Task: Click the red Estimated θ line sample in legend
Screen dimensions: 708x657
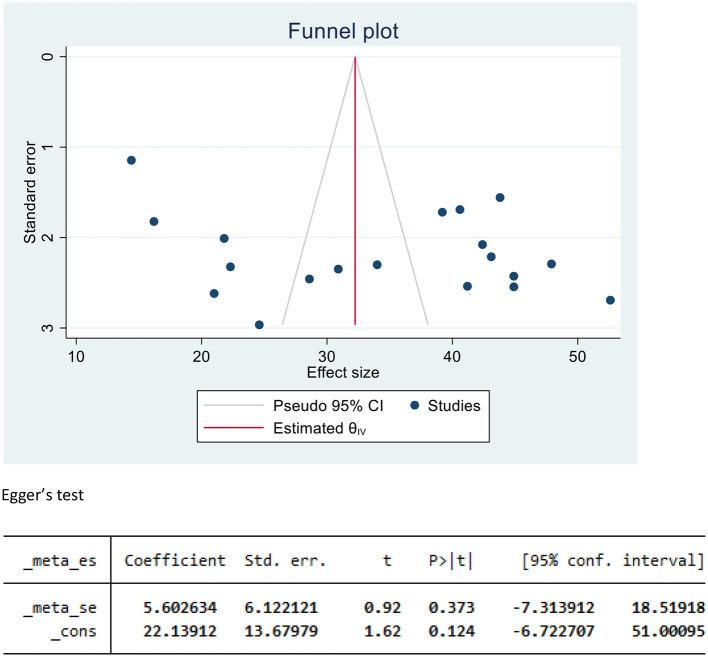Action: pyautogui.click(x=236, y=427)
